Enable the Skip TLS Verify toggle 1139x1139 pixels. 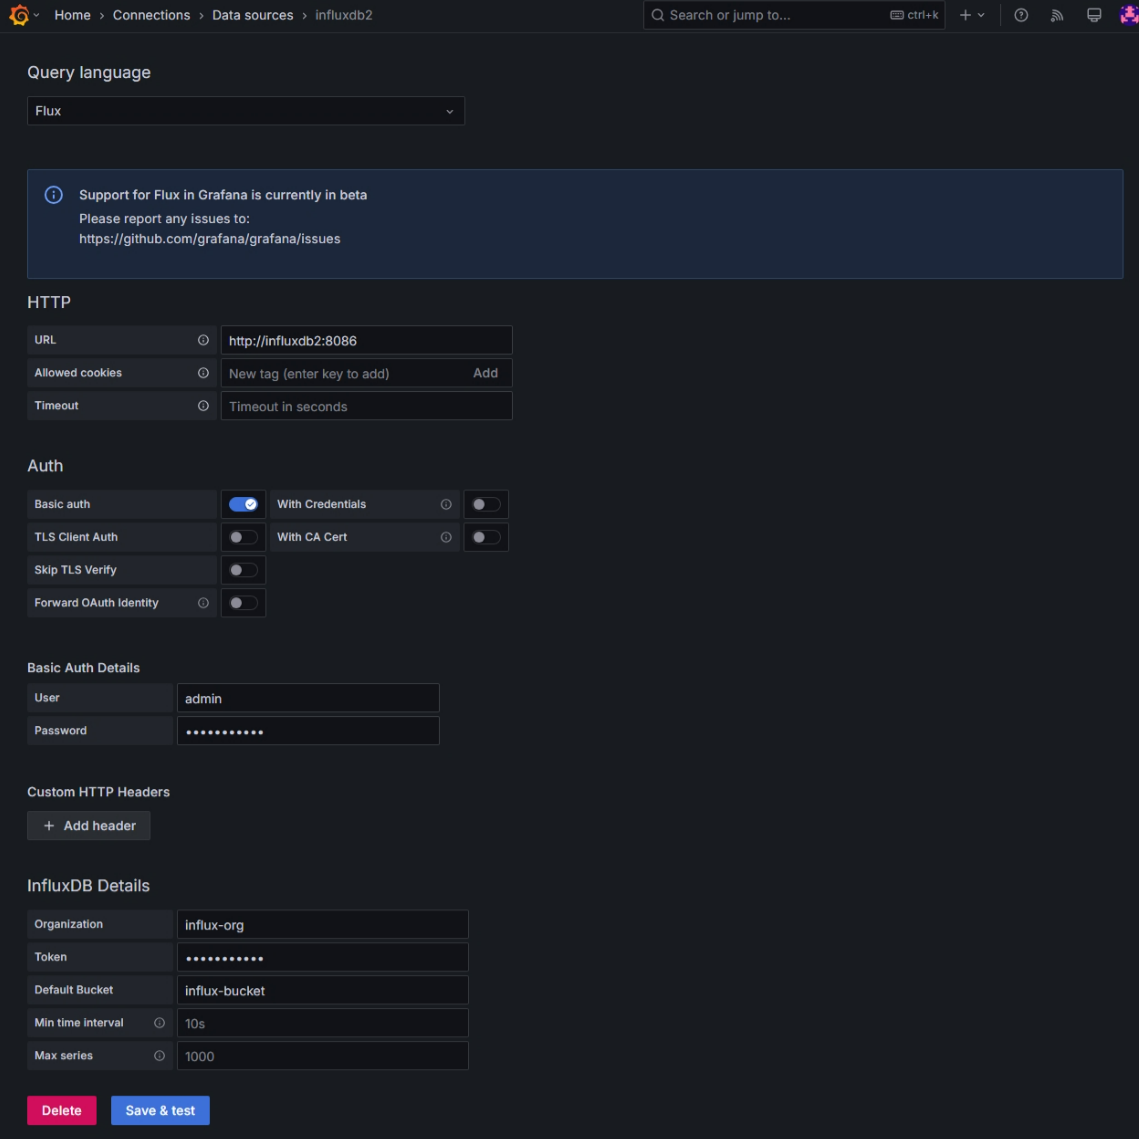[x=243, y=570]
